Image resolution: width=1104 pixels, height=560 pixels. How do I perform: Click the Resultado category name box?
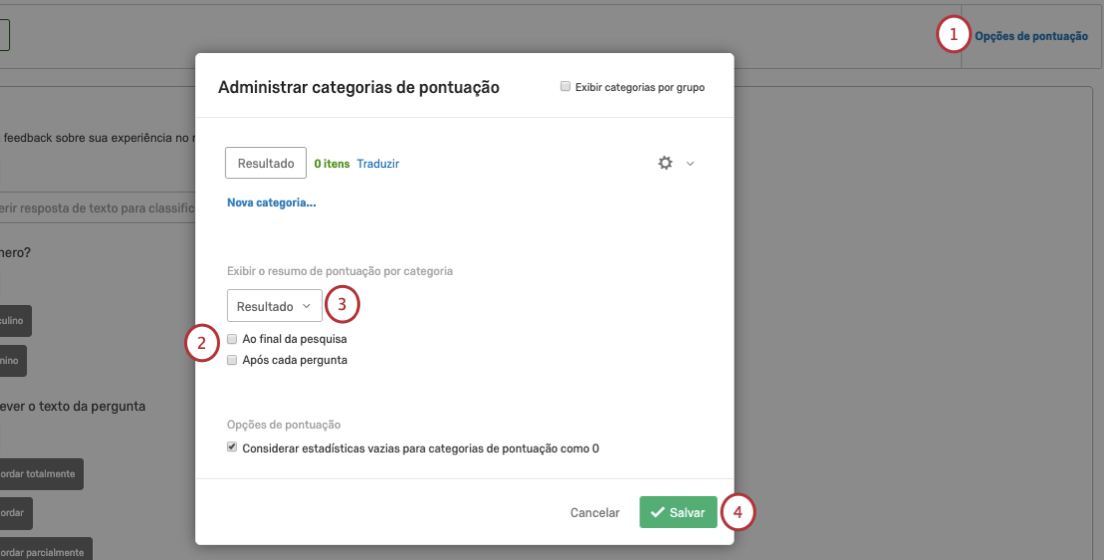click(x=266, y=163)
